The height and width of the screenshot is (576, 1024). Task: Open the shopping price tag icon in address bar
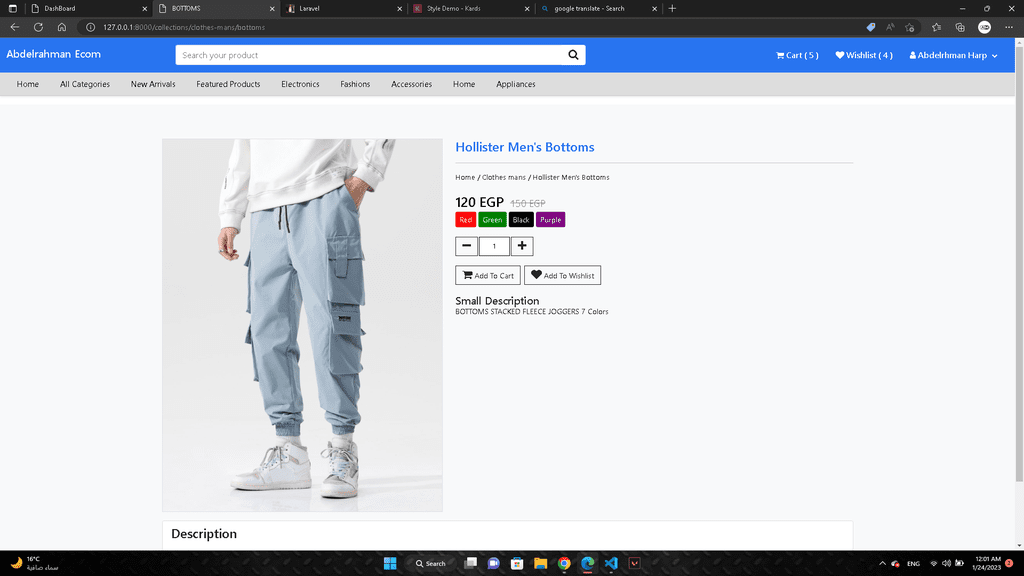pyautogui.click(x=871, y=27)
